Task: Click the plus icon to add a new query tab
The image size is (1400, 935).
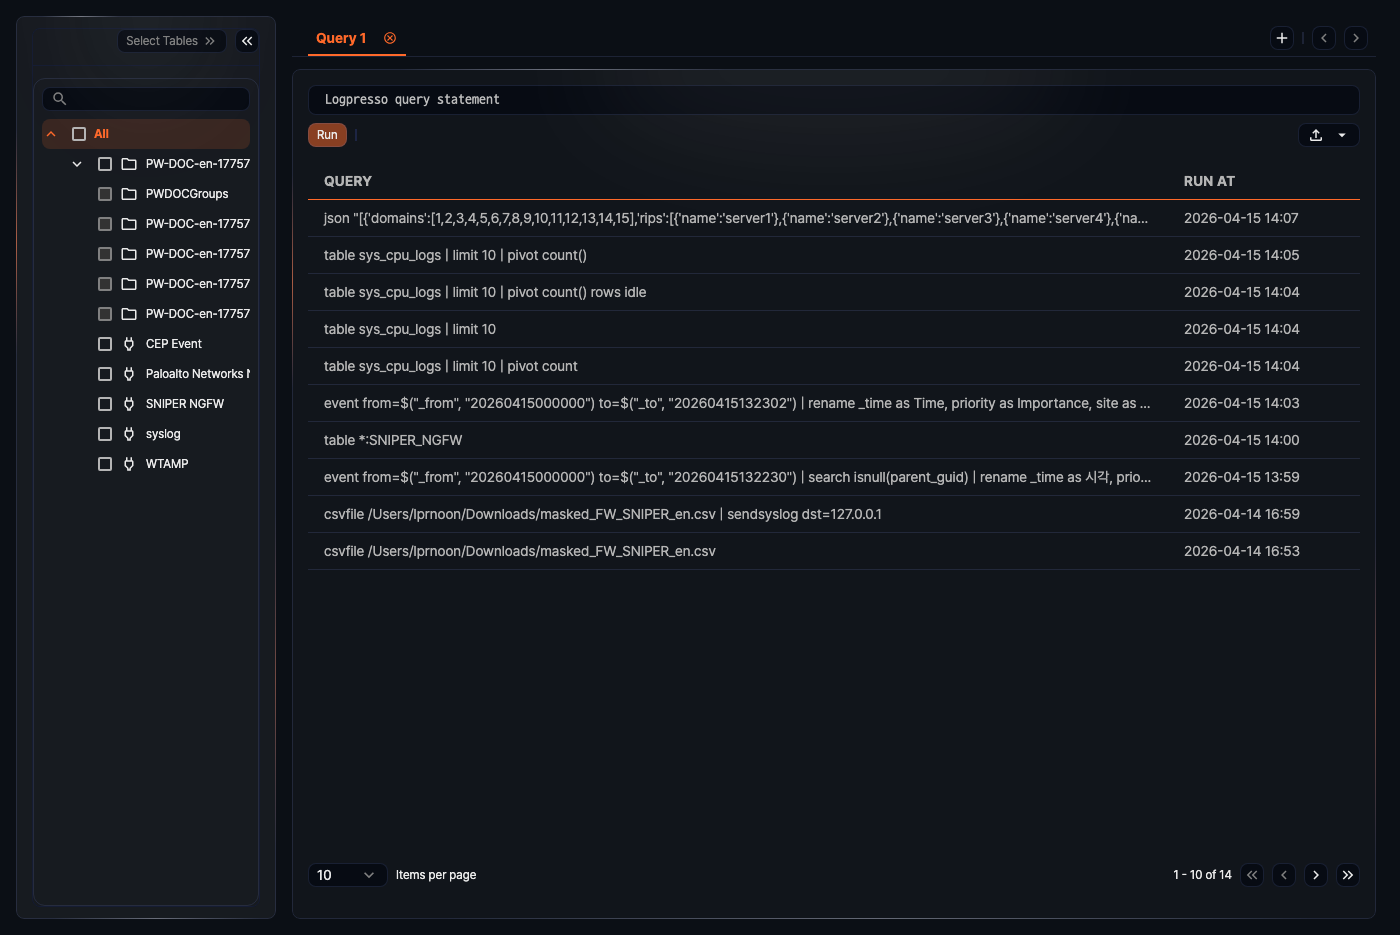Action: click(1282, 37)
